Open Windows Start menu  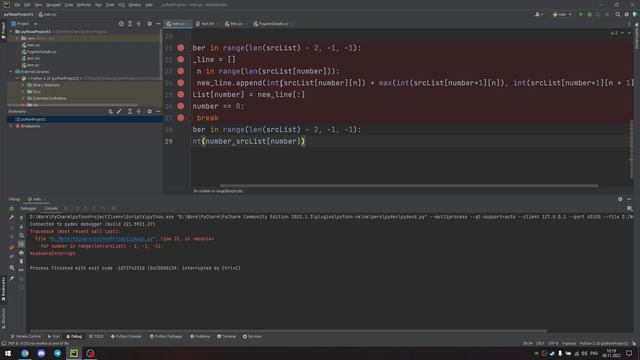click(8, 353)
